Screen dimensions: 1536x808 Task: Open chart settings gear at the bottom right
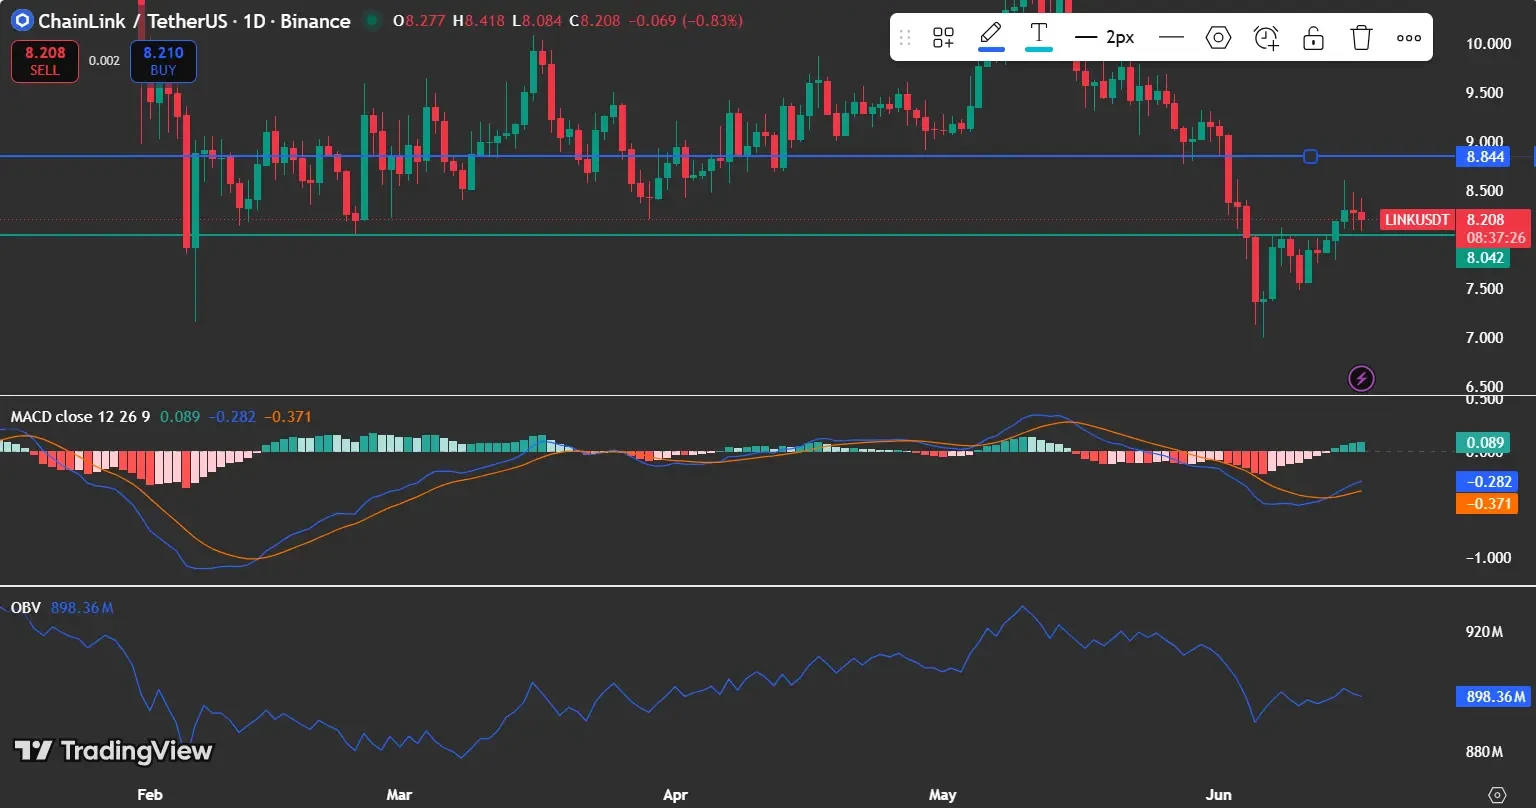pos(1497,795)
